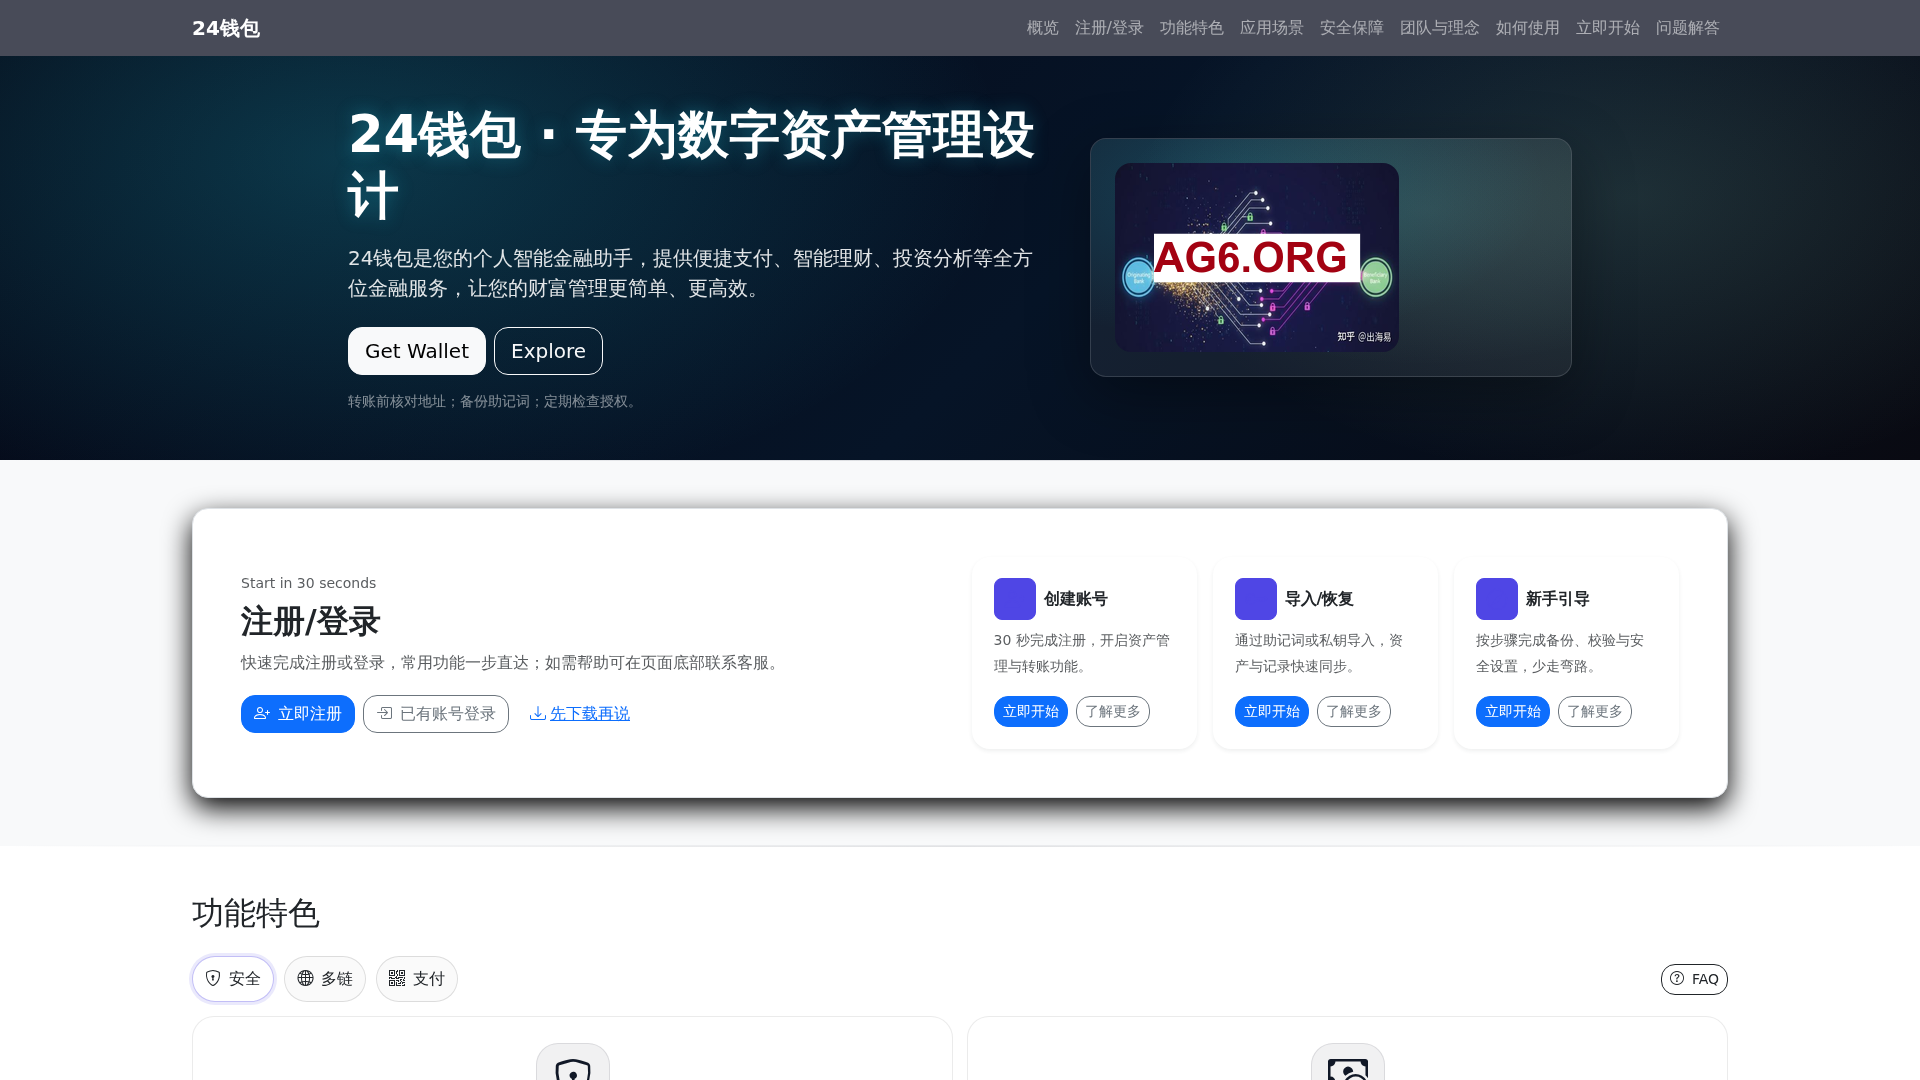Click the 立即注册 button

pos(298,714)
